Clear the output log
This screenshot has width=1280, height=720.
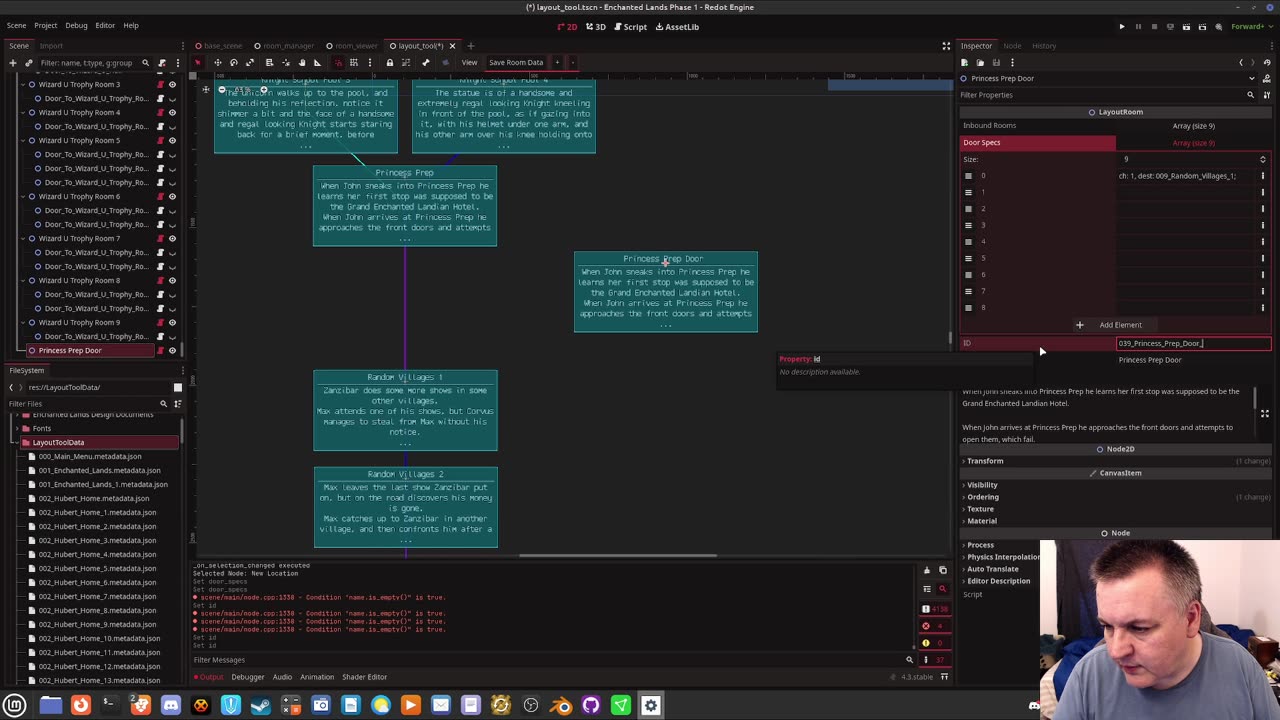pyautogui.click(x=926, y=570)
